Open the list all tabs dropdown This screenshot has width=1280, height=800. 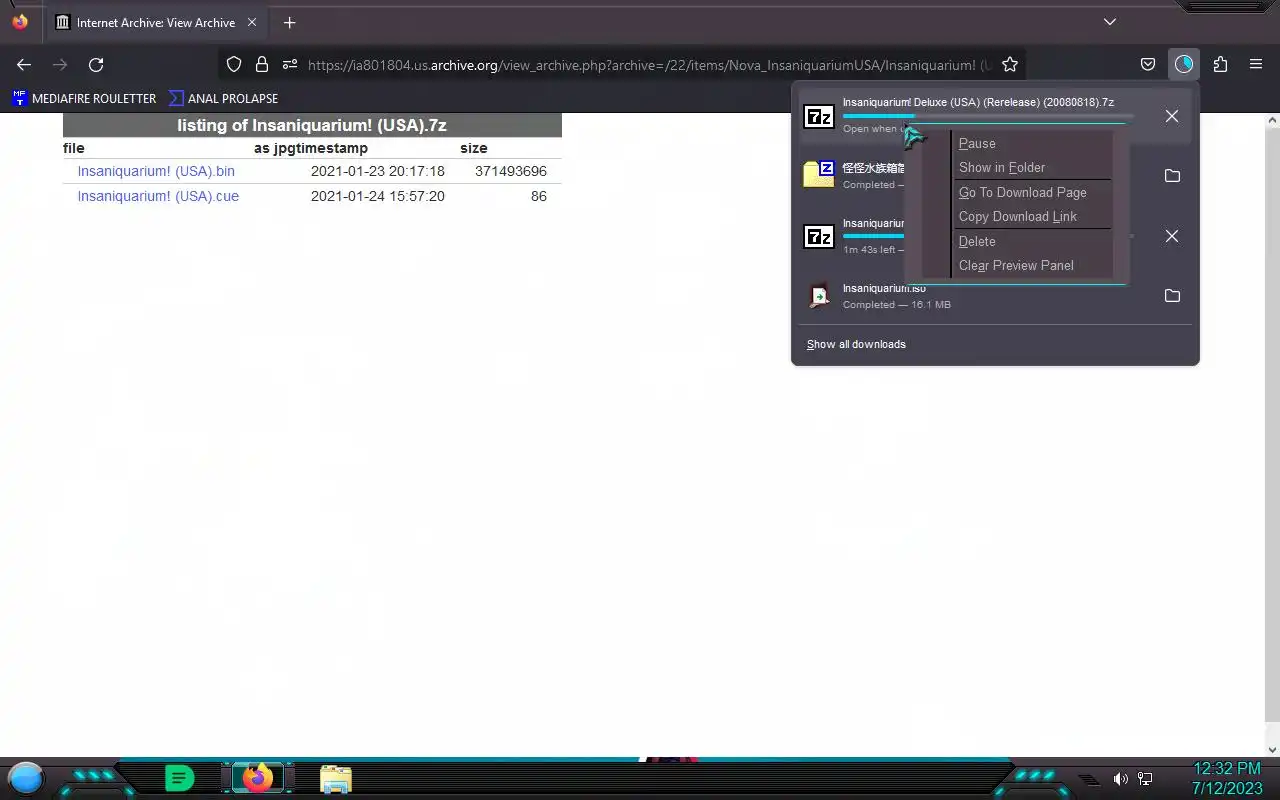pos(1110,22)
